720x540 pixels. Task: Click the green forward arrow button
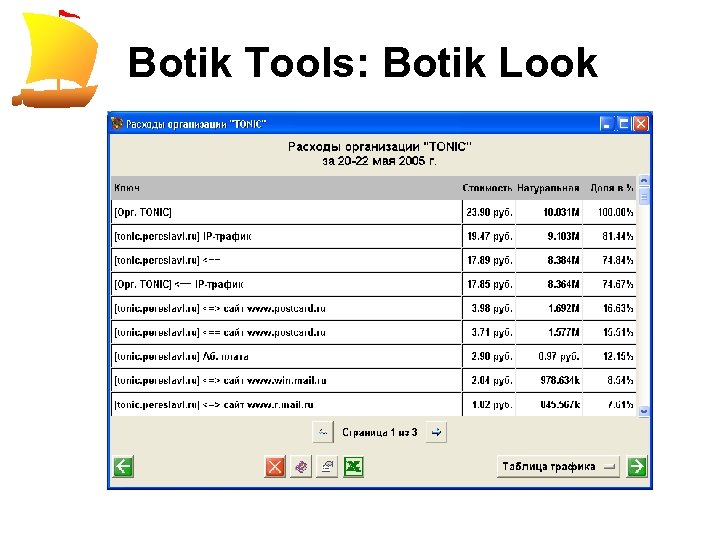click(x=637, y=467)
